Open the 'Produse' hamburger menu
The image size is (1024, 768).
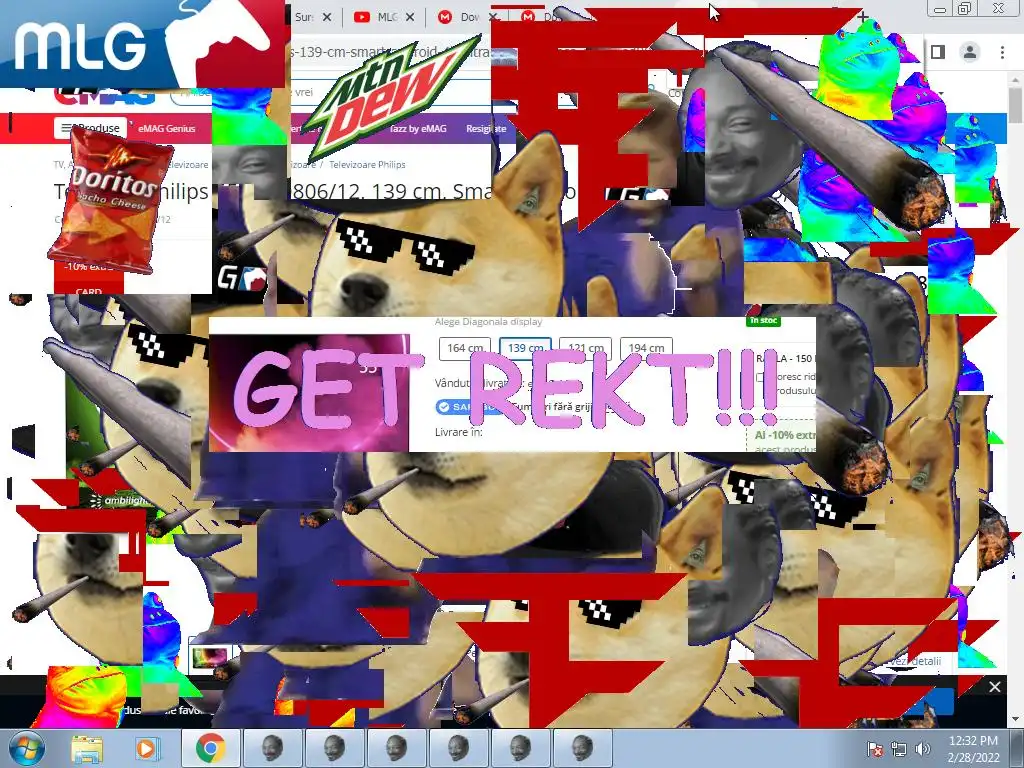90,128
